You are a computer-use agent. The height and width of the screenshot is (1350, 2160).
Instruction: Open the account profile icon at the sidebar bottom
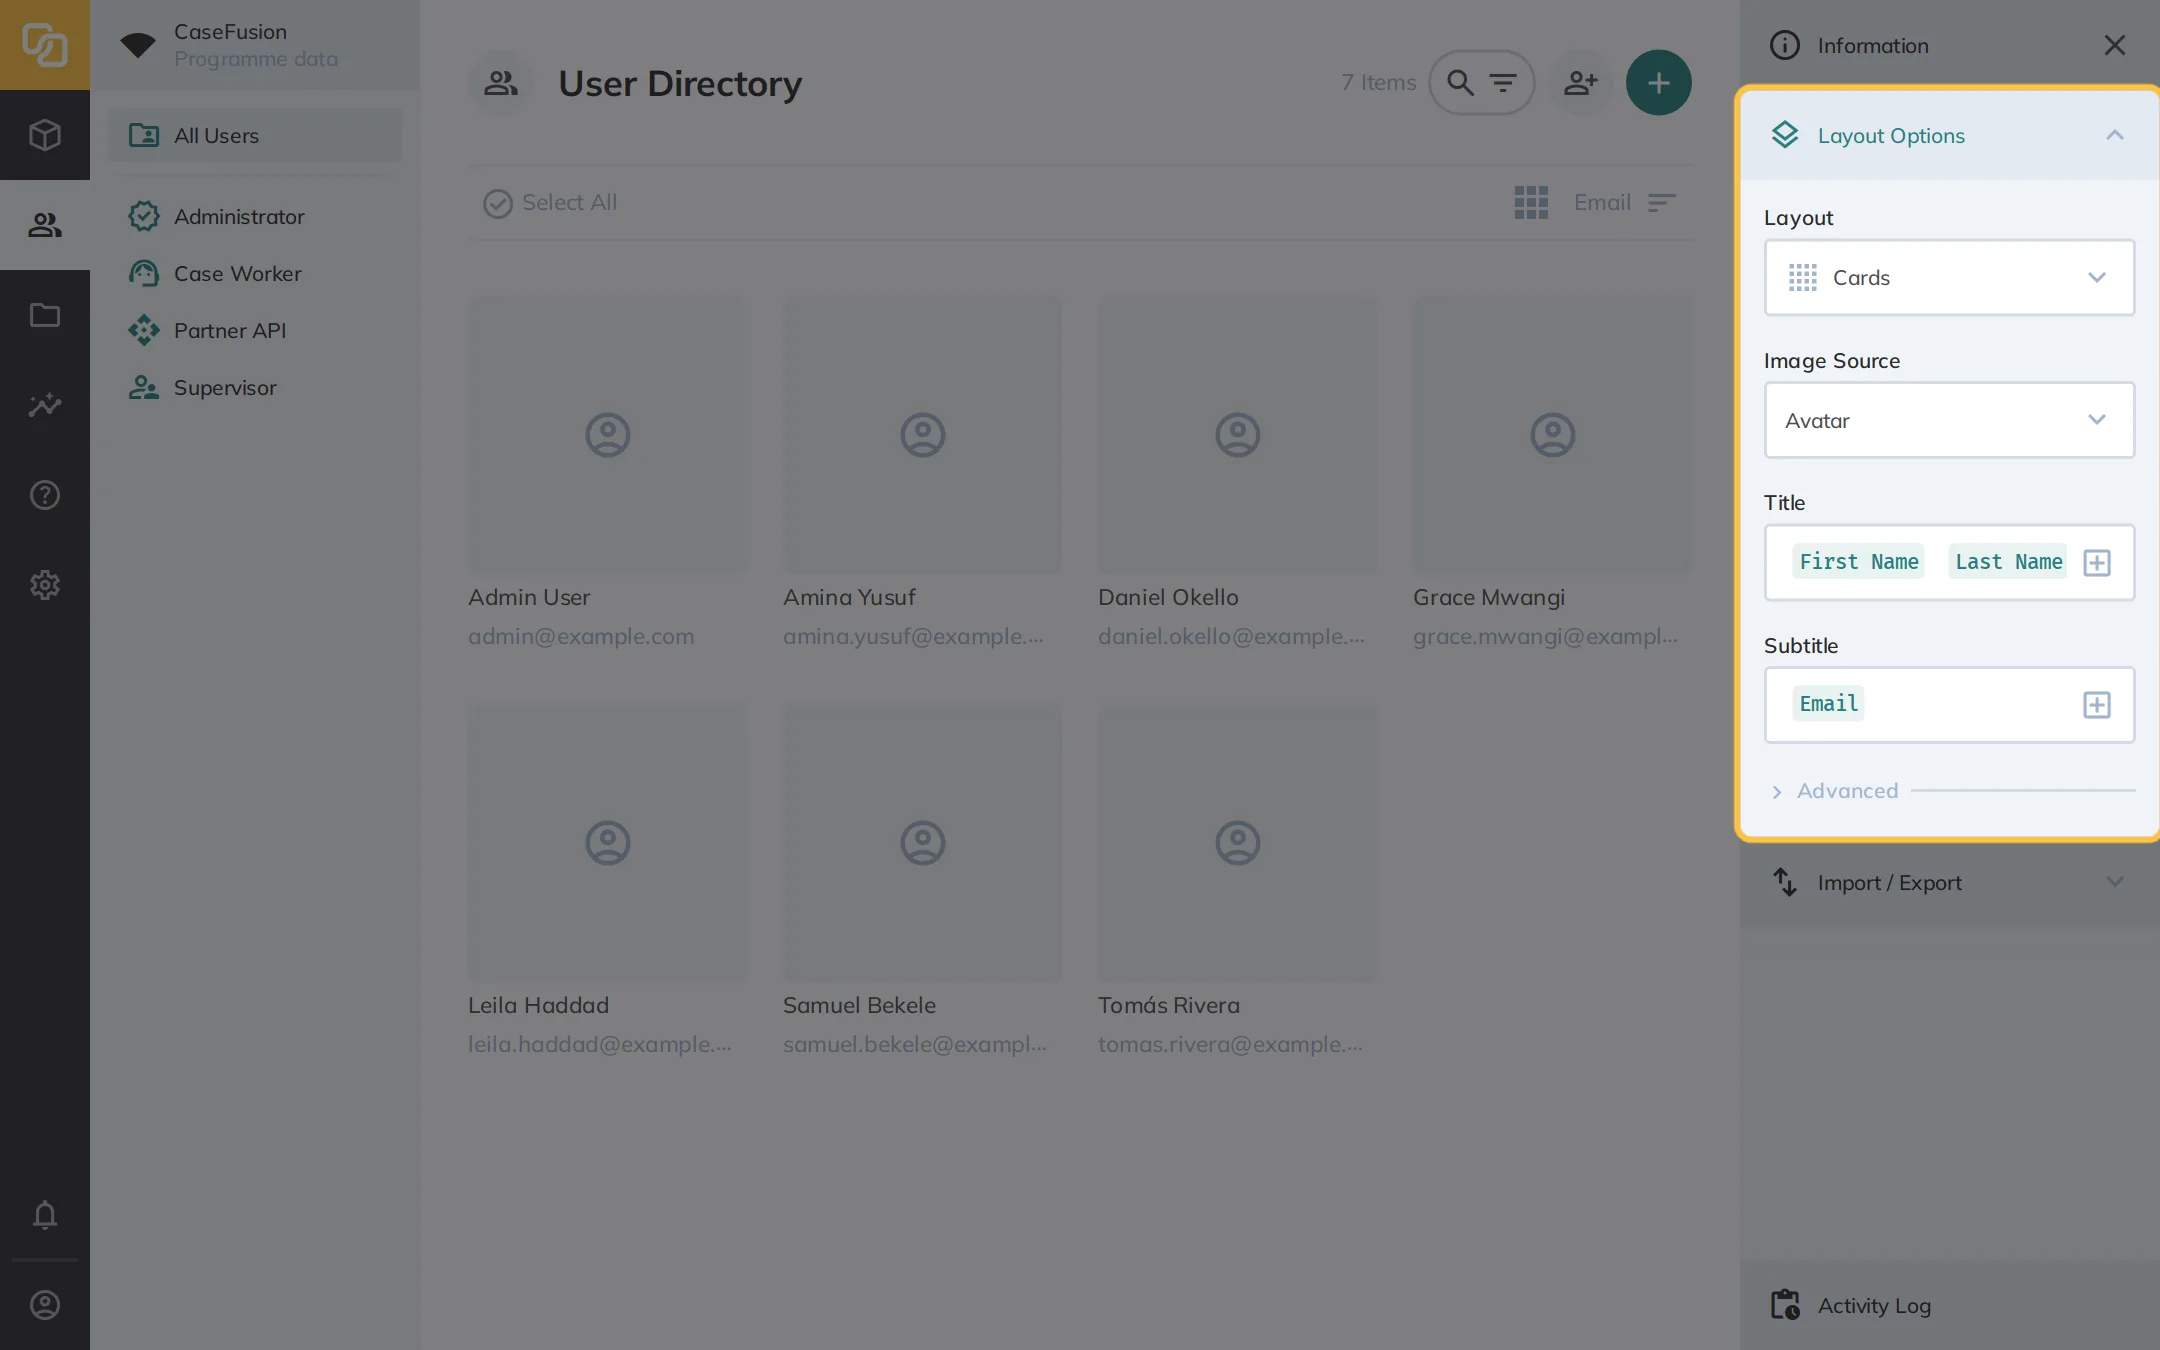tap(45, 1305)
